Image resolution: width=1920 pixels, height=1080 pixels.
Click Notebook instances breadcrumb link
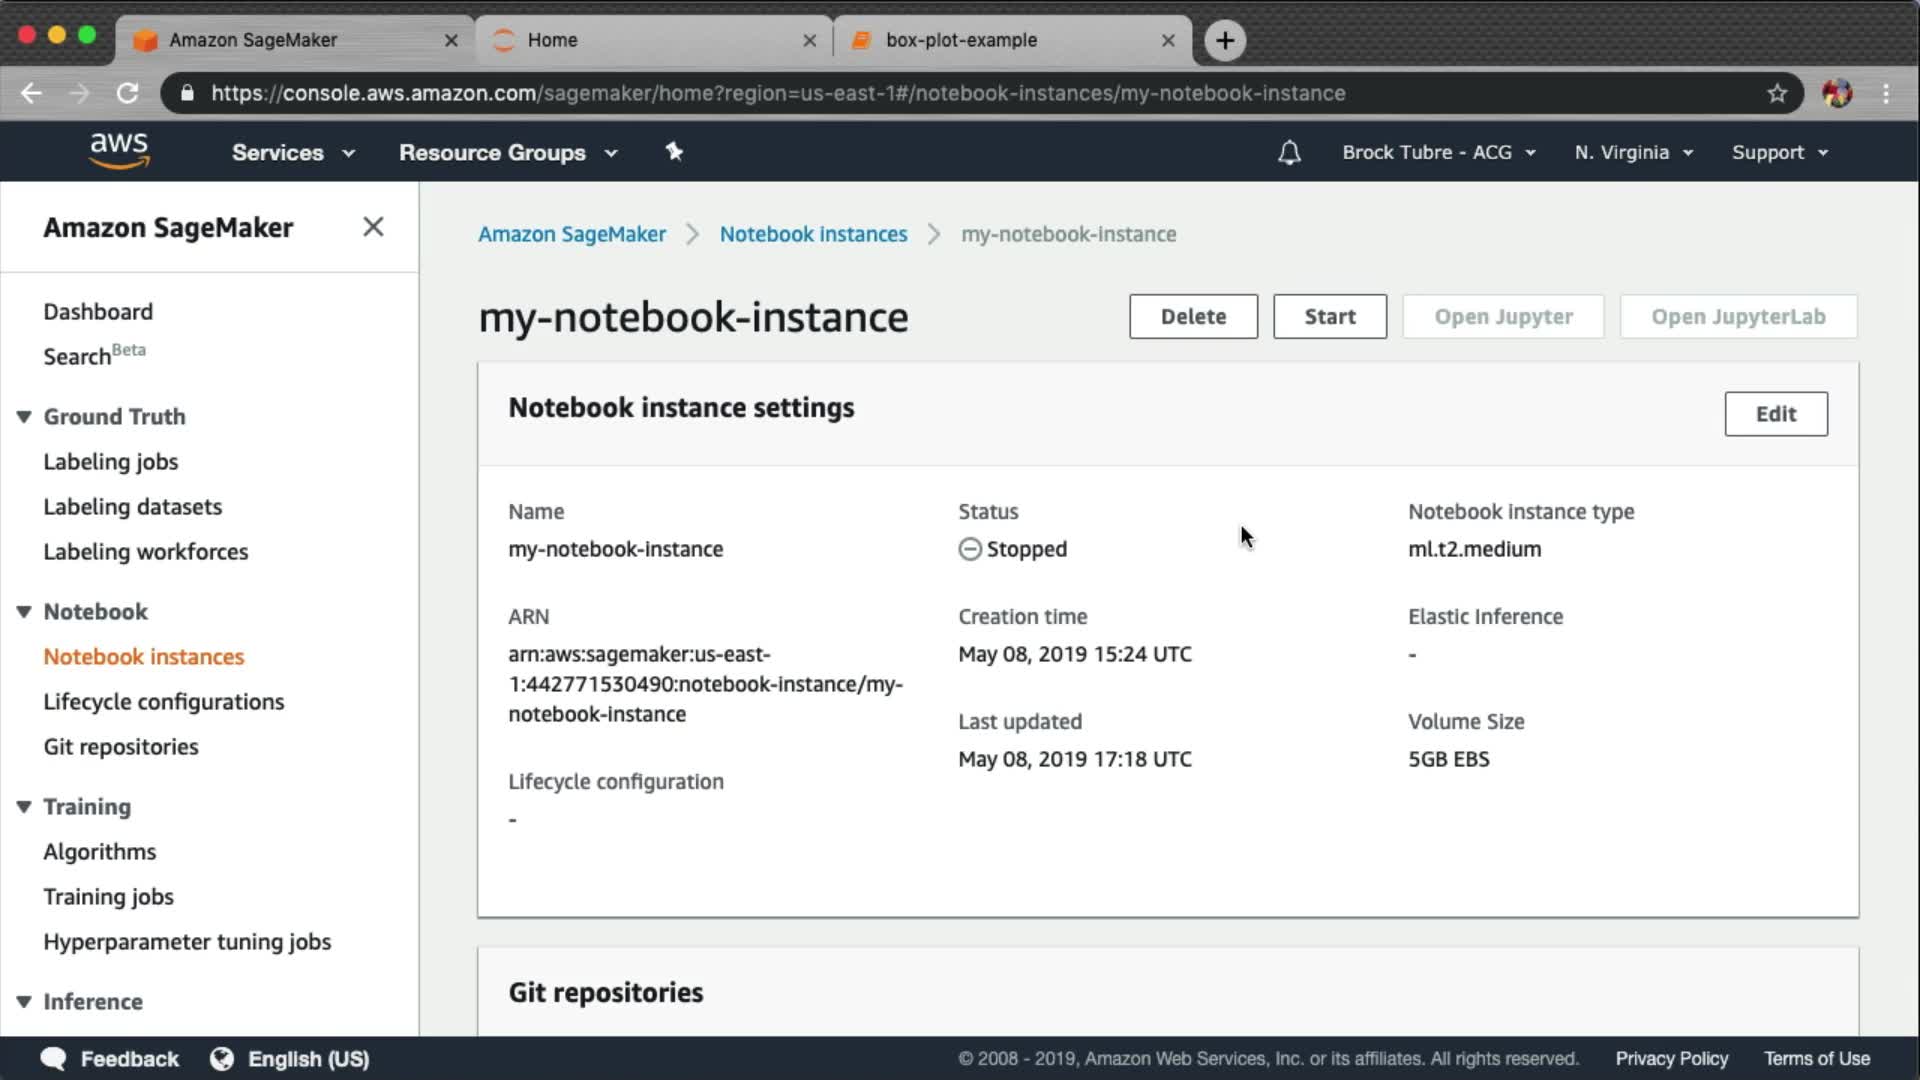(813, 234)
